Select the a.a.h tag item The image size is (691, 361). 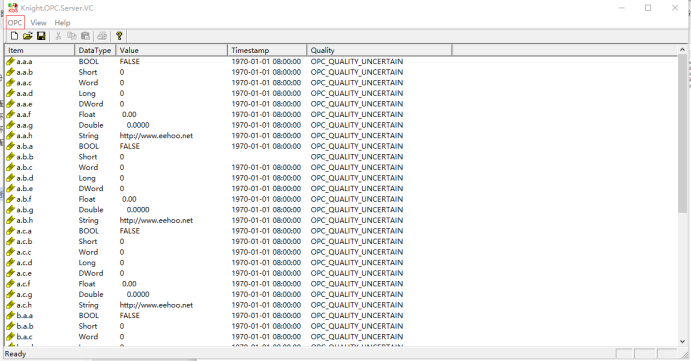[24, 136]
